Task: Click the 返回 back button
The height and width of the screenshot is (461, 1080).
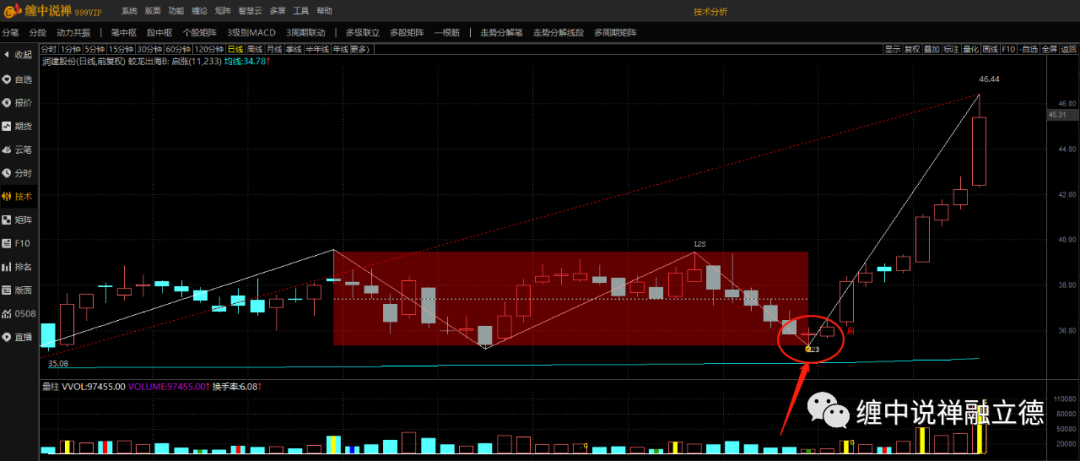Action: (1069, 49)
